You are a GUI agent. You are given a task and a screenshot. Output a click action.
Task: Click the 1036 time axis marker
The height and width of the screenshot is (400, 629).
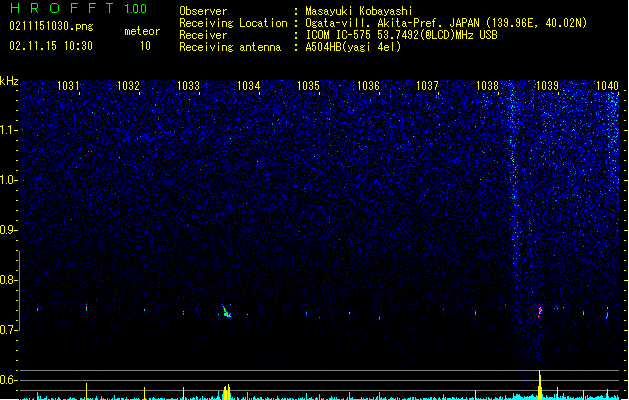[x=368, y=86]
